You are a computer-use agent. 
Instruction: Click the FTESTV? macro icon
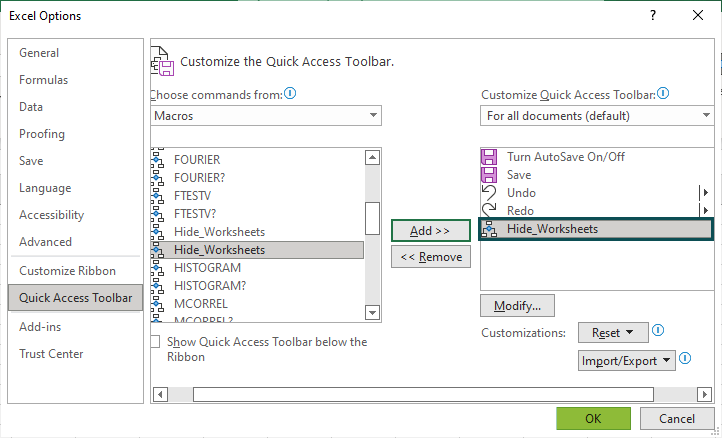coord(157,213)
